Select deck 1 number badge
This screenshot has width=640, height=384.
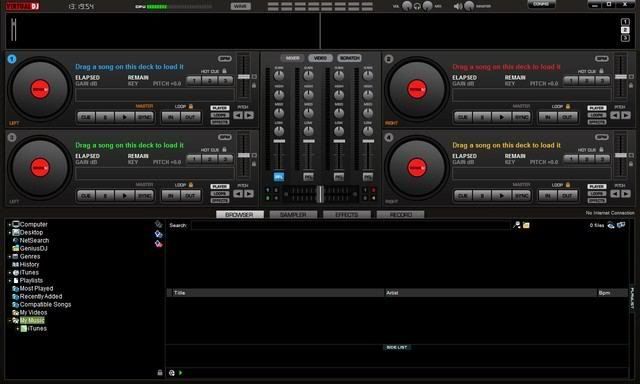point(12,59)
